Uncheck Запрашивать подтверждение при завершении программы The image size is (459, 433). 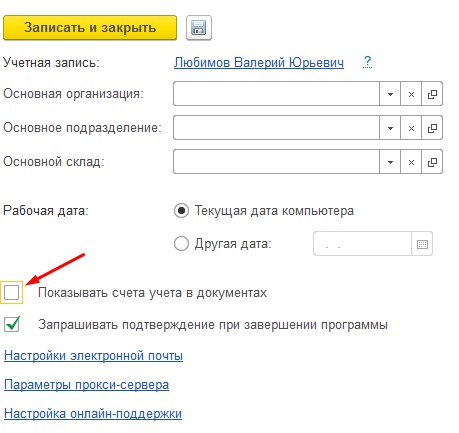12,324
